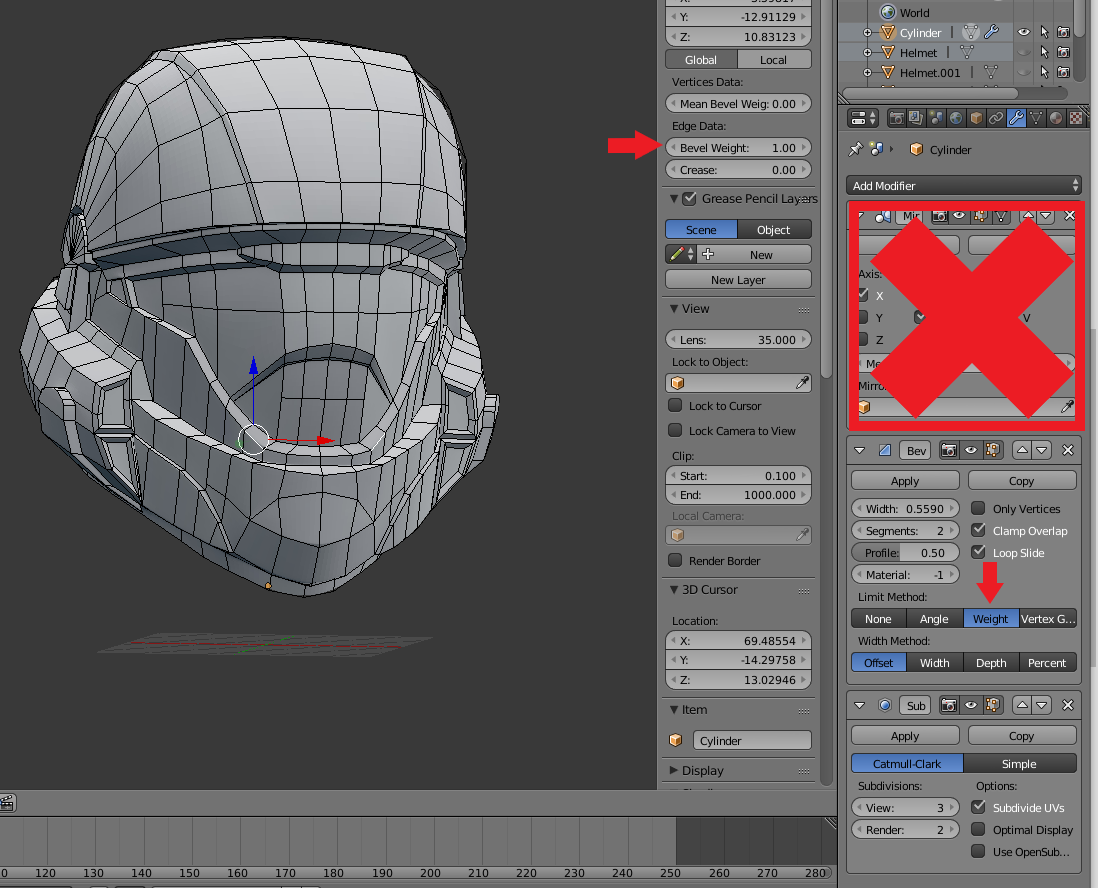
Task: Move Bevel modifier up in stack
Action: [x=1022, y=450]
